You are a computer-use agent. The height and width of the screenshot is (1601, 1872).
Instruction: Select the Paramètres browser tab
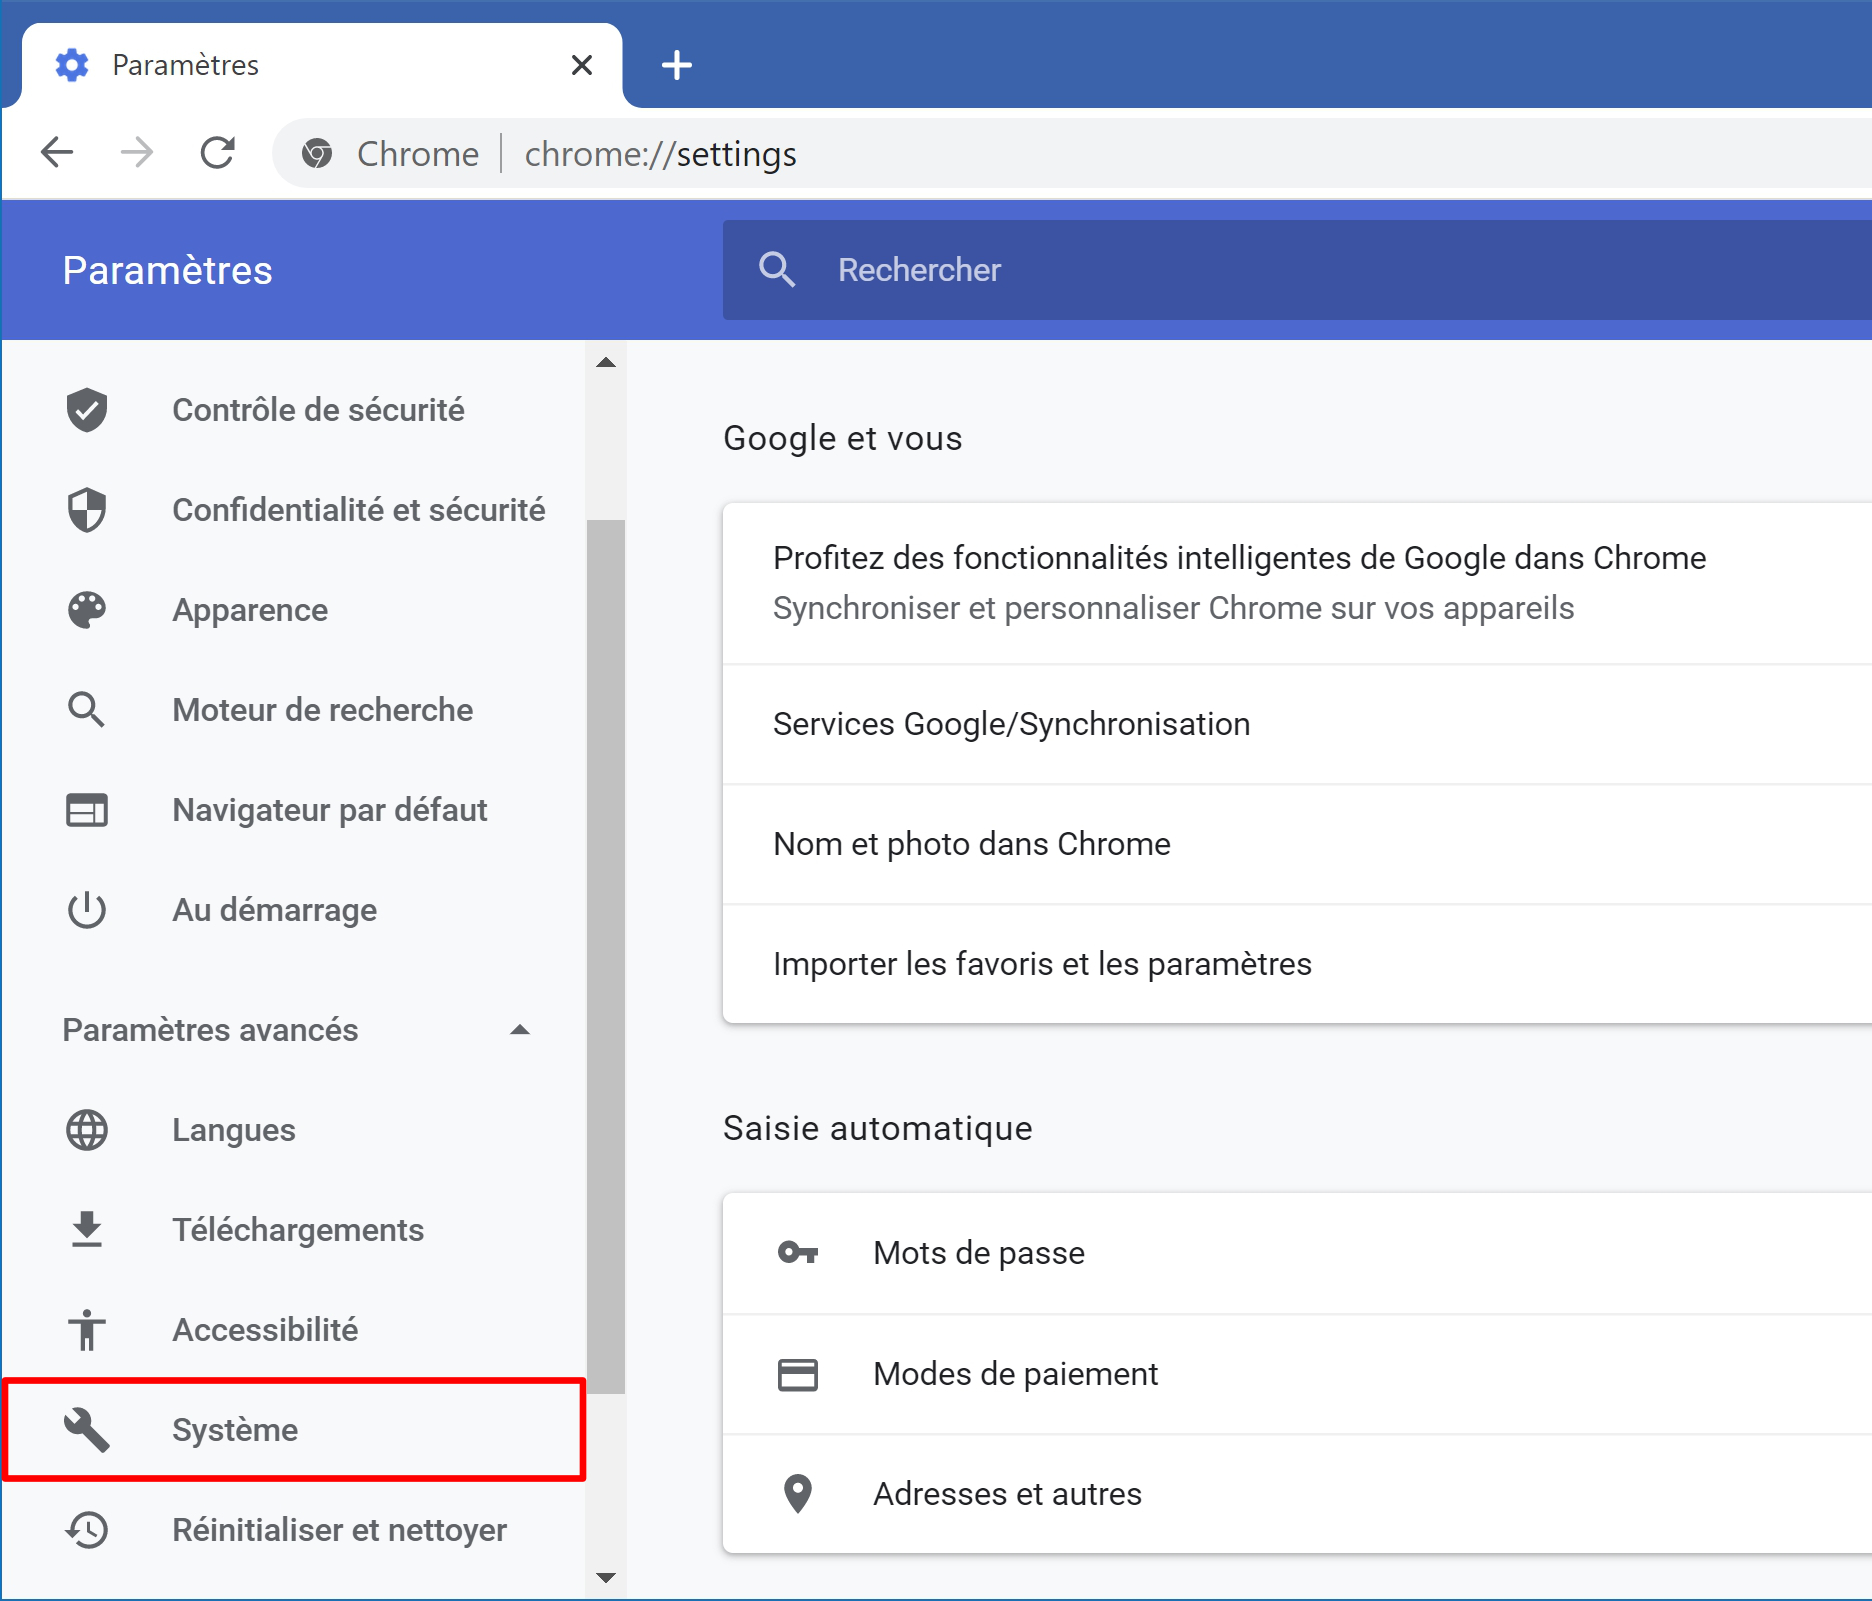[322, 65]
